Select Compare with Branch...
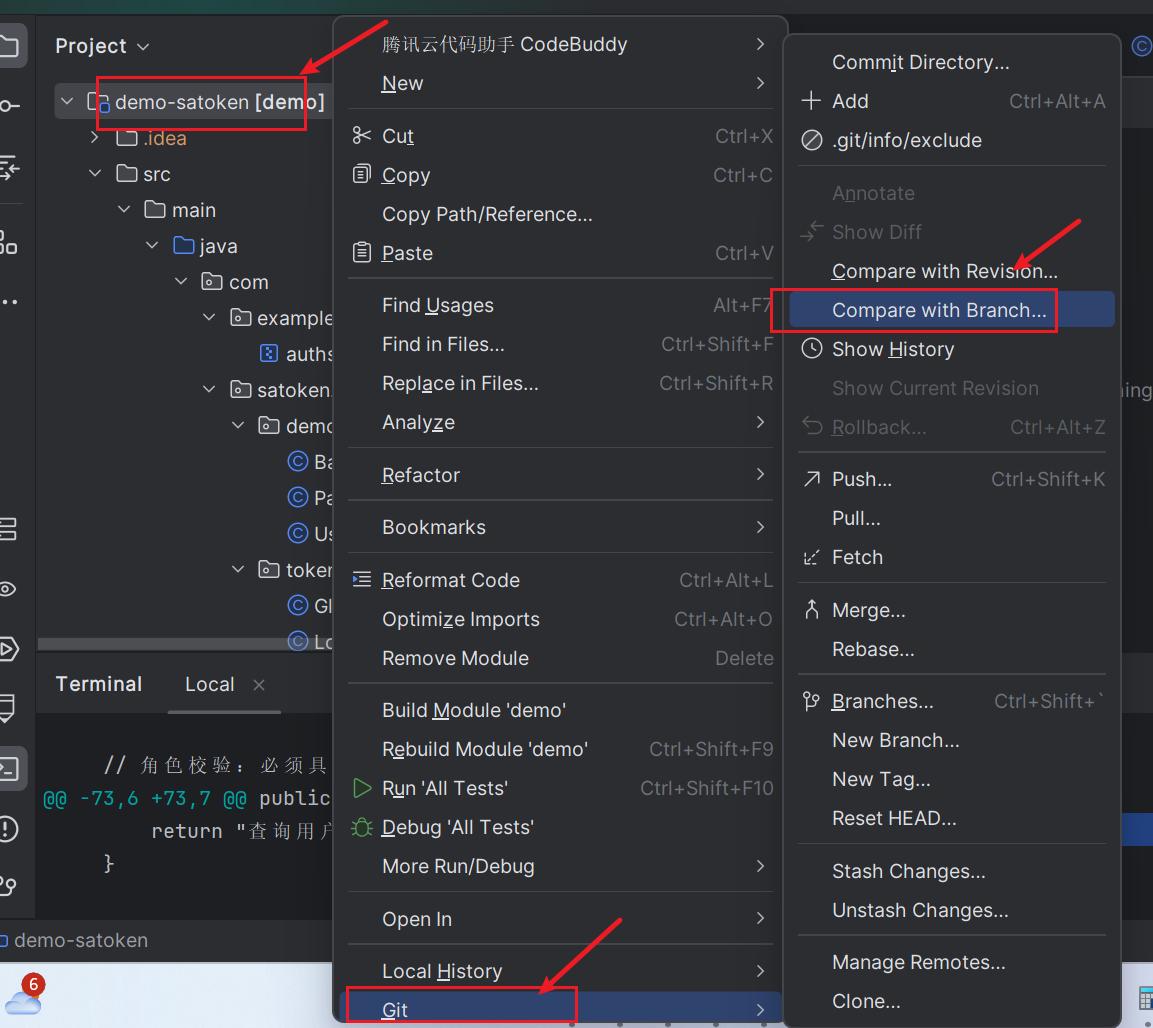Viewport: 1153px width, 1028px height. (952, 310)
